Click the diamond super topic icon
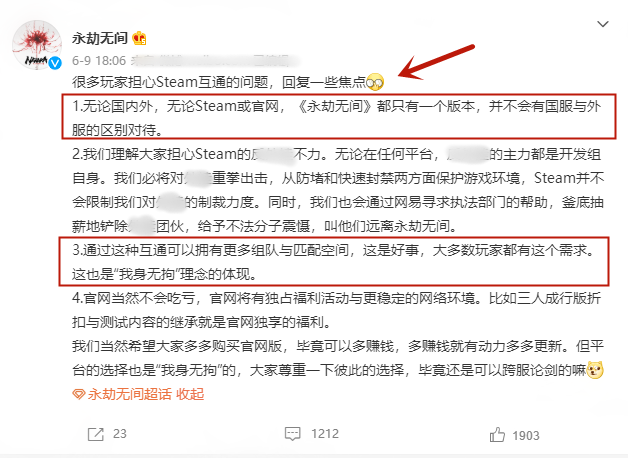 pyautogui.click(x=78, y=394)
